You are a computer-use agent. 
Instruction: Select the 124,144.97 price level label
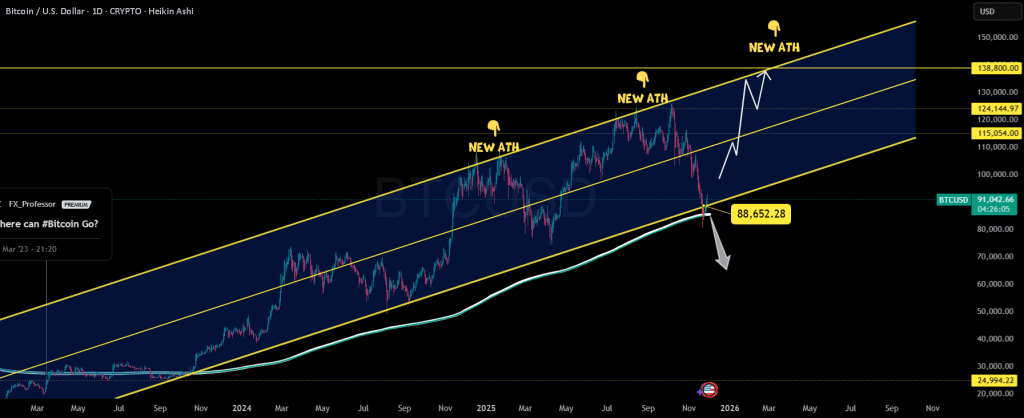point(994,108)
